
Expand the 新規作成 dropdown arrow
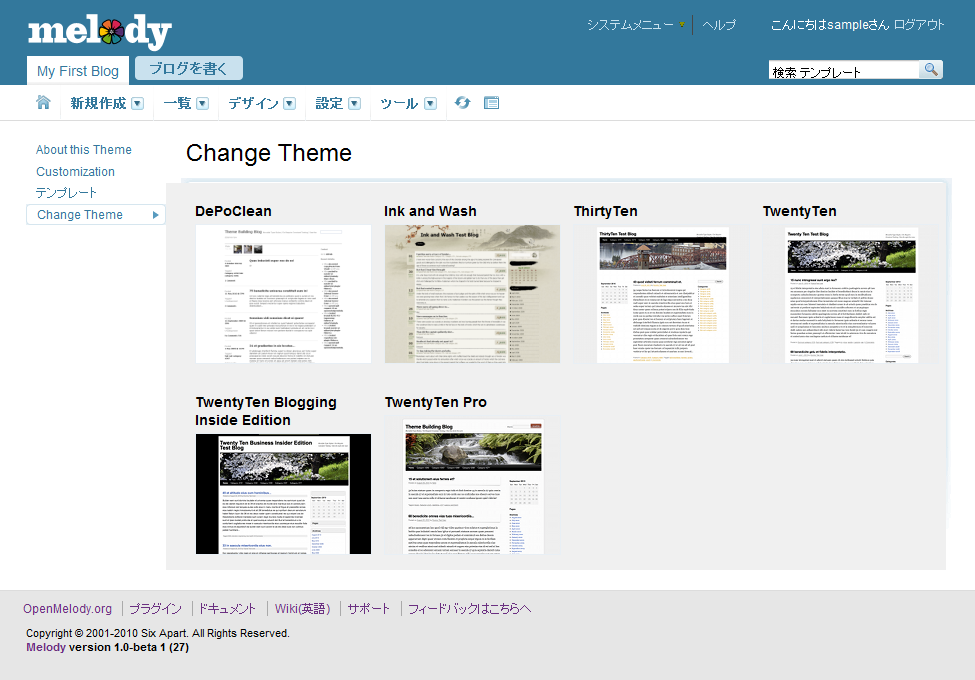pos(137,104)
